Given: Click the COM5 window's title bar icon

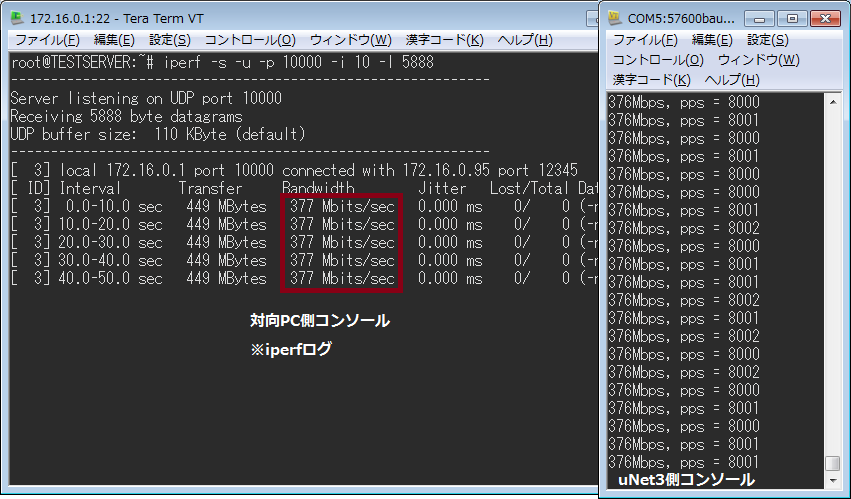Looking at the screenshot, I should click(x=614, y=18).
